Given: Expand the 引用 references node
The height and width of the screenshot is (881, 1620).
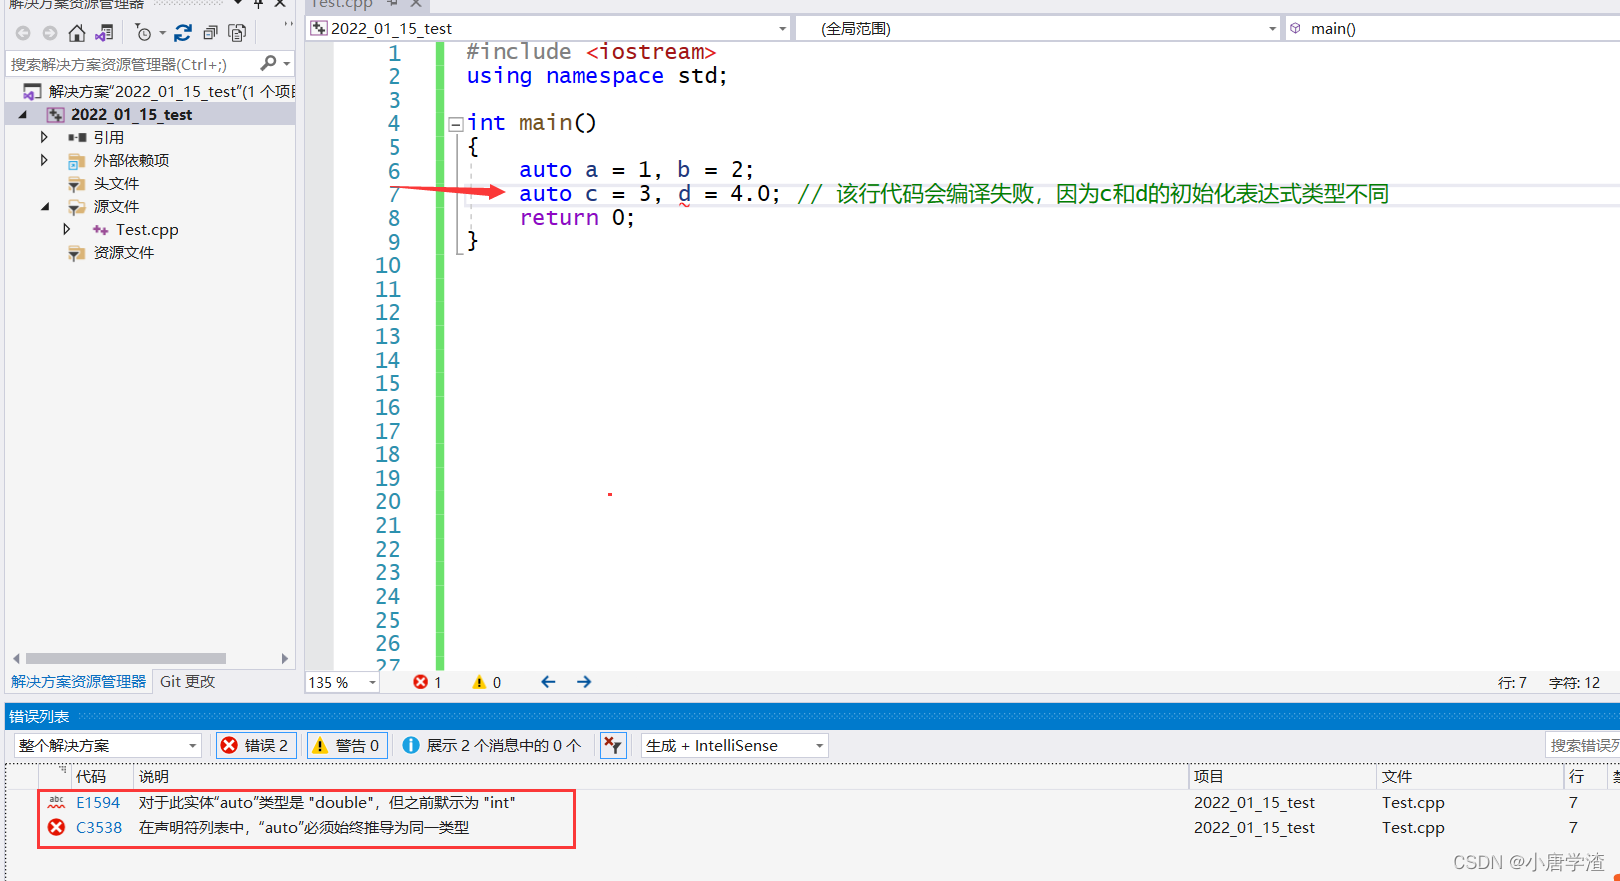Looking at the screenshot, I should [x=44, y=137].
